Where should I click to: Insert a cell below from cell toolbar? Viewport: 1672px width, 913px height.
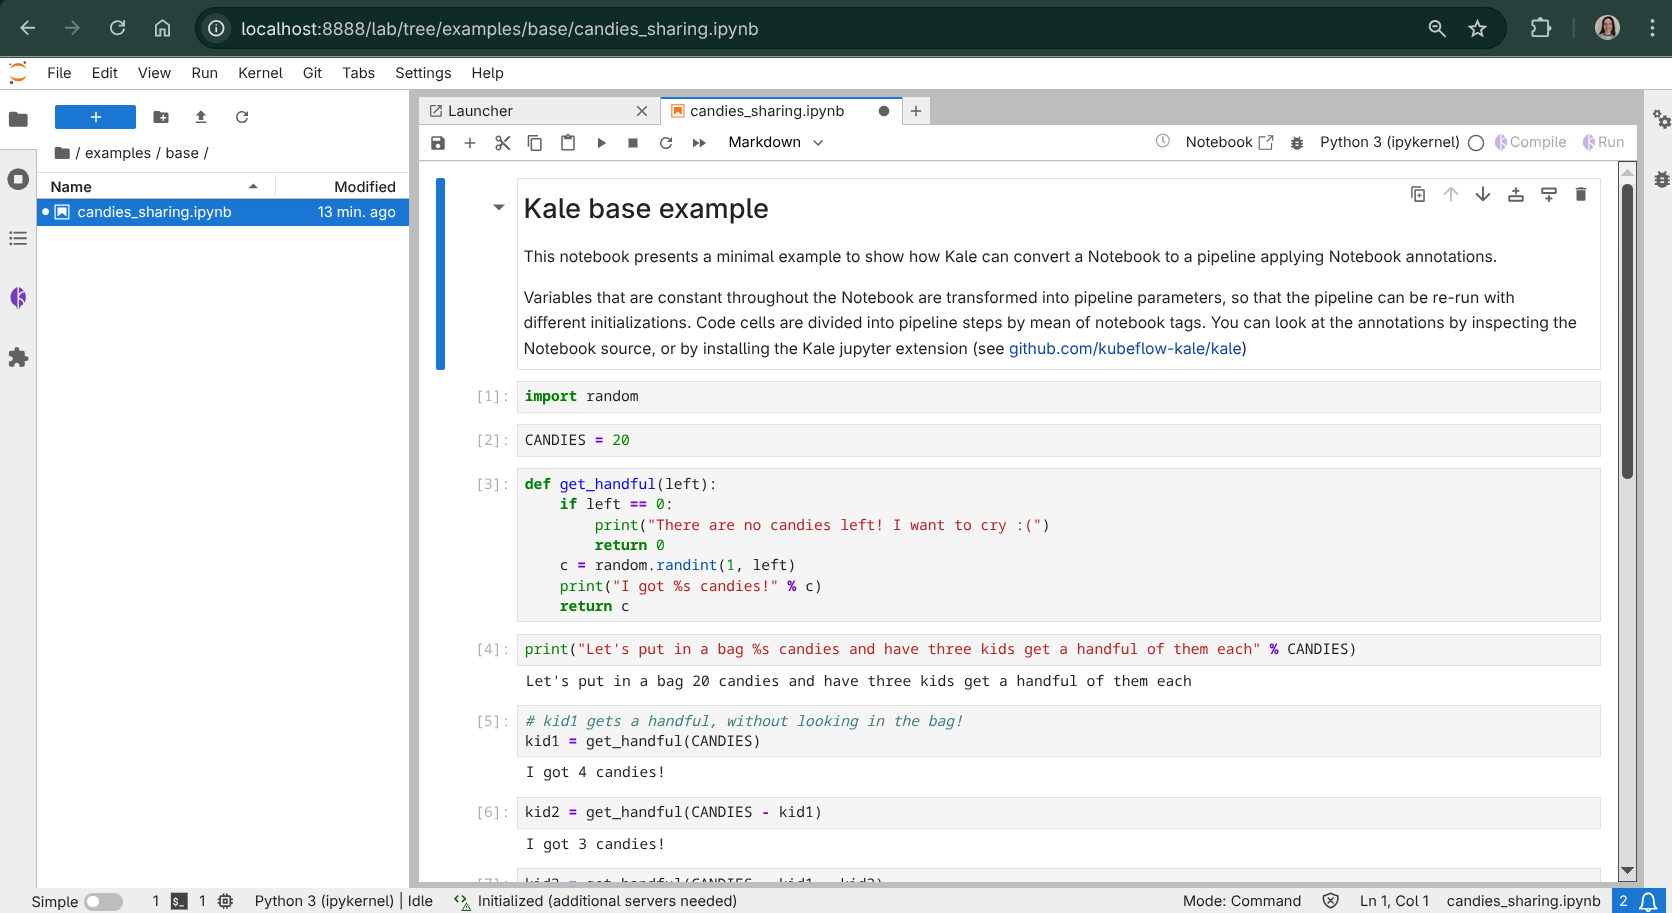tap(1549, 194)
